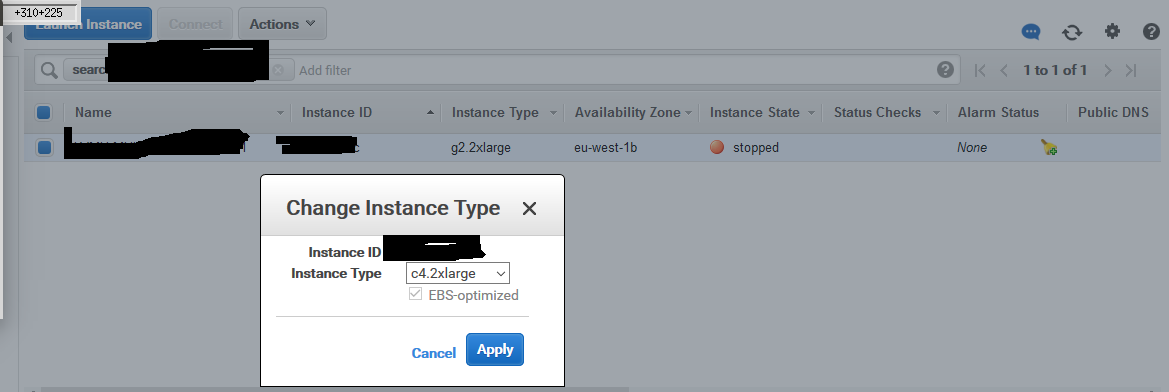1169x392 pixels.
Task: Click the Cancel link
Action: (433, 353)
